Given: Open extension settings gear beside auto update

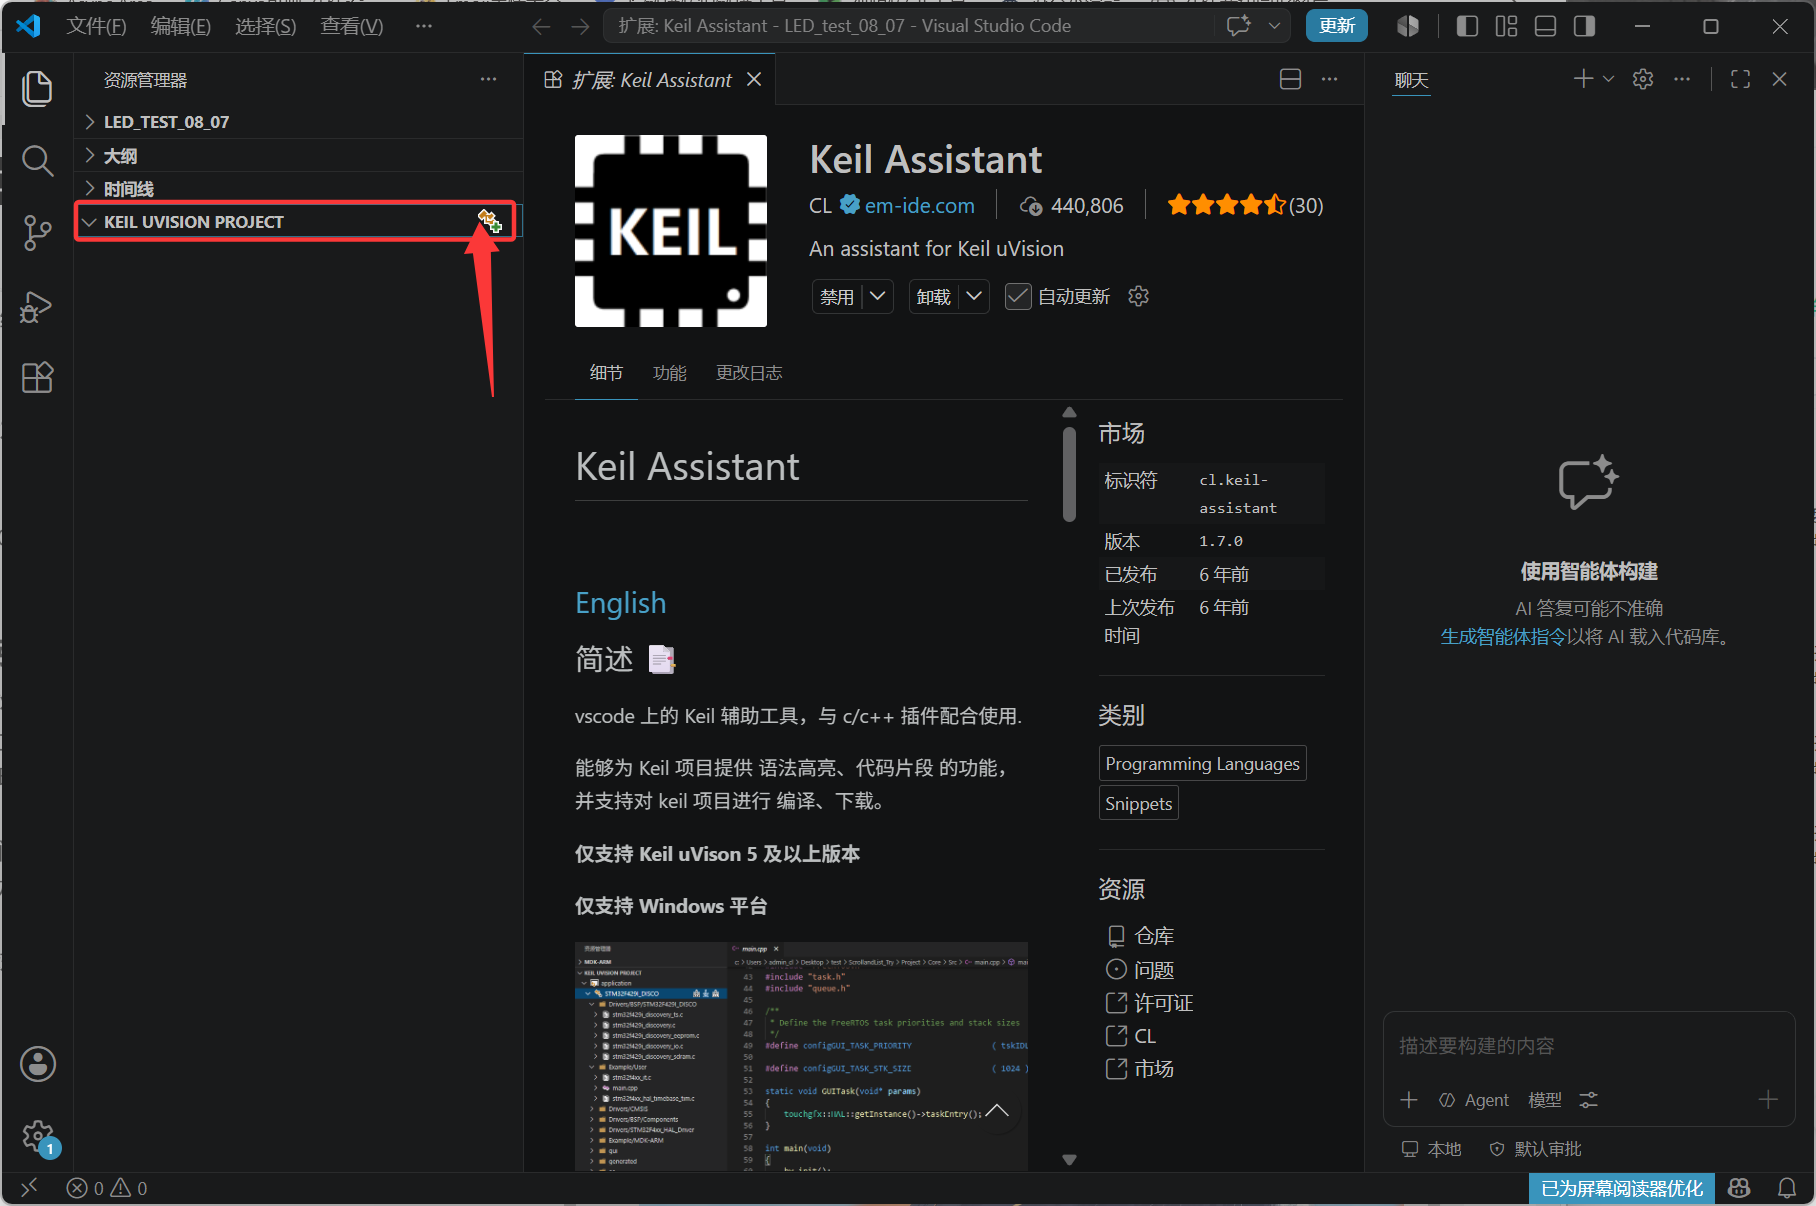Looking at the screenshot, I should coord(1138,296).
